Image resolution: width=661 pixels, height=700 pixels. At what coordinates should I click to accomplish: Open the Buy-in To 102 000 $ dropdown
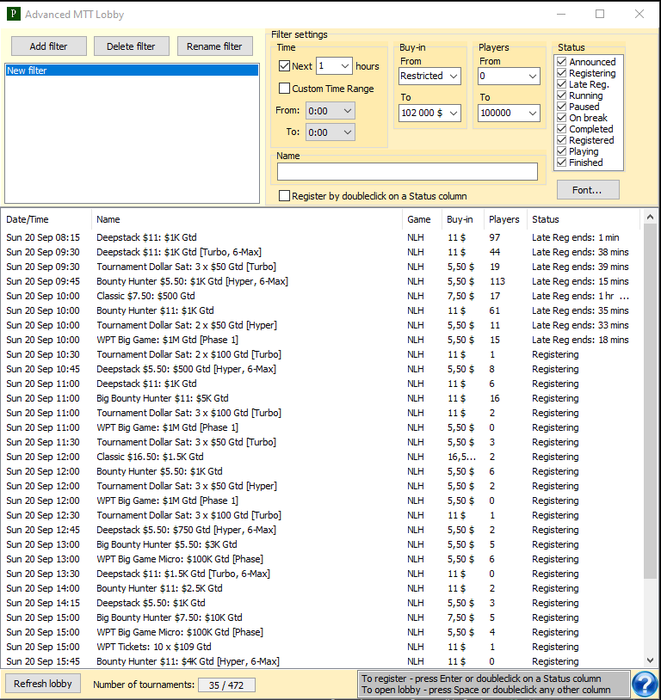(429, 113)
